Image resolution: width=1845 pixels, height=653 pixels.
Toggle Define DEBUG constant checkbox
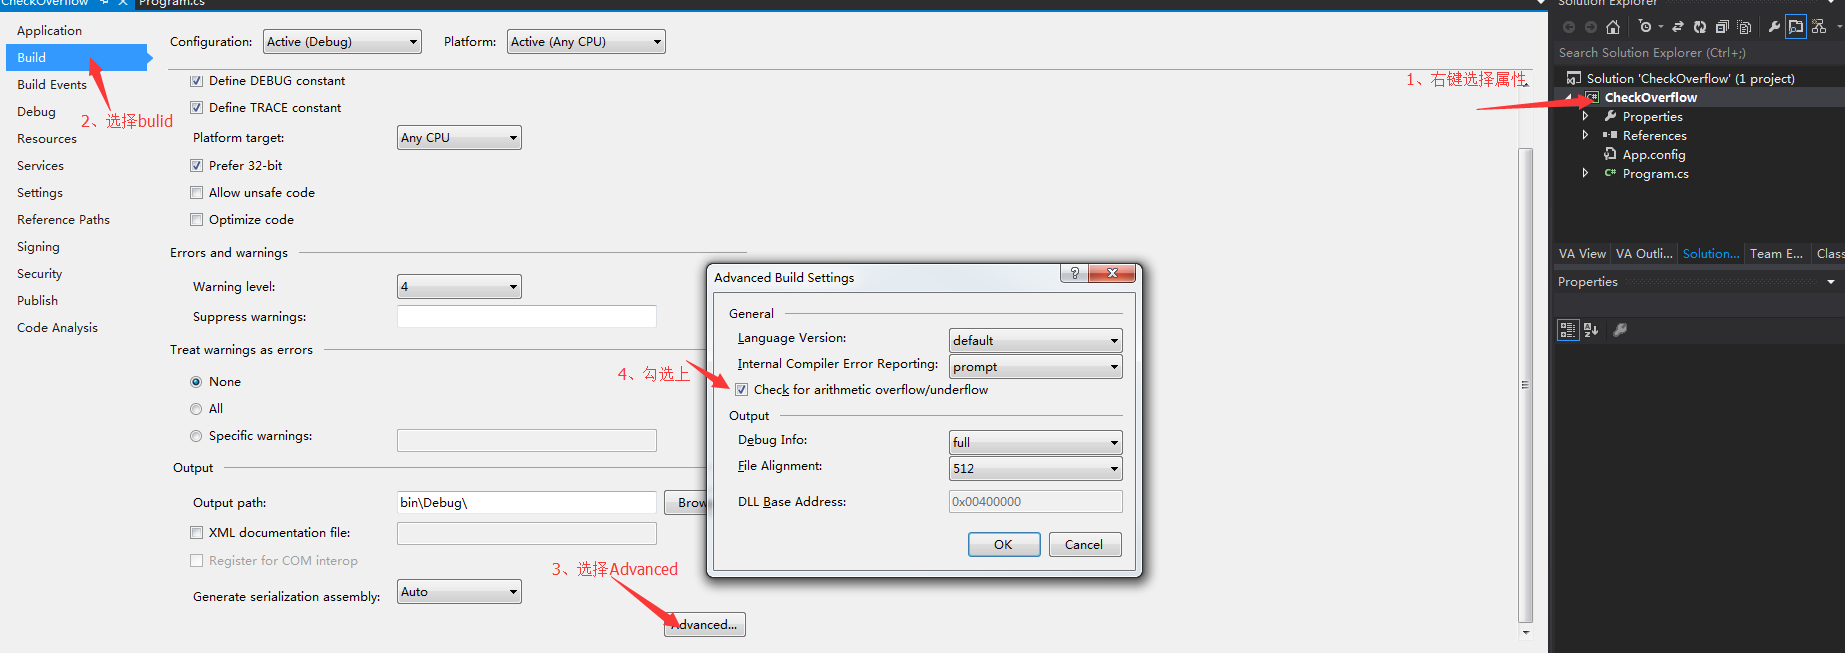197,81
